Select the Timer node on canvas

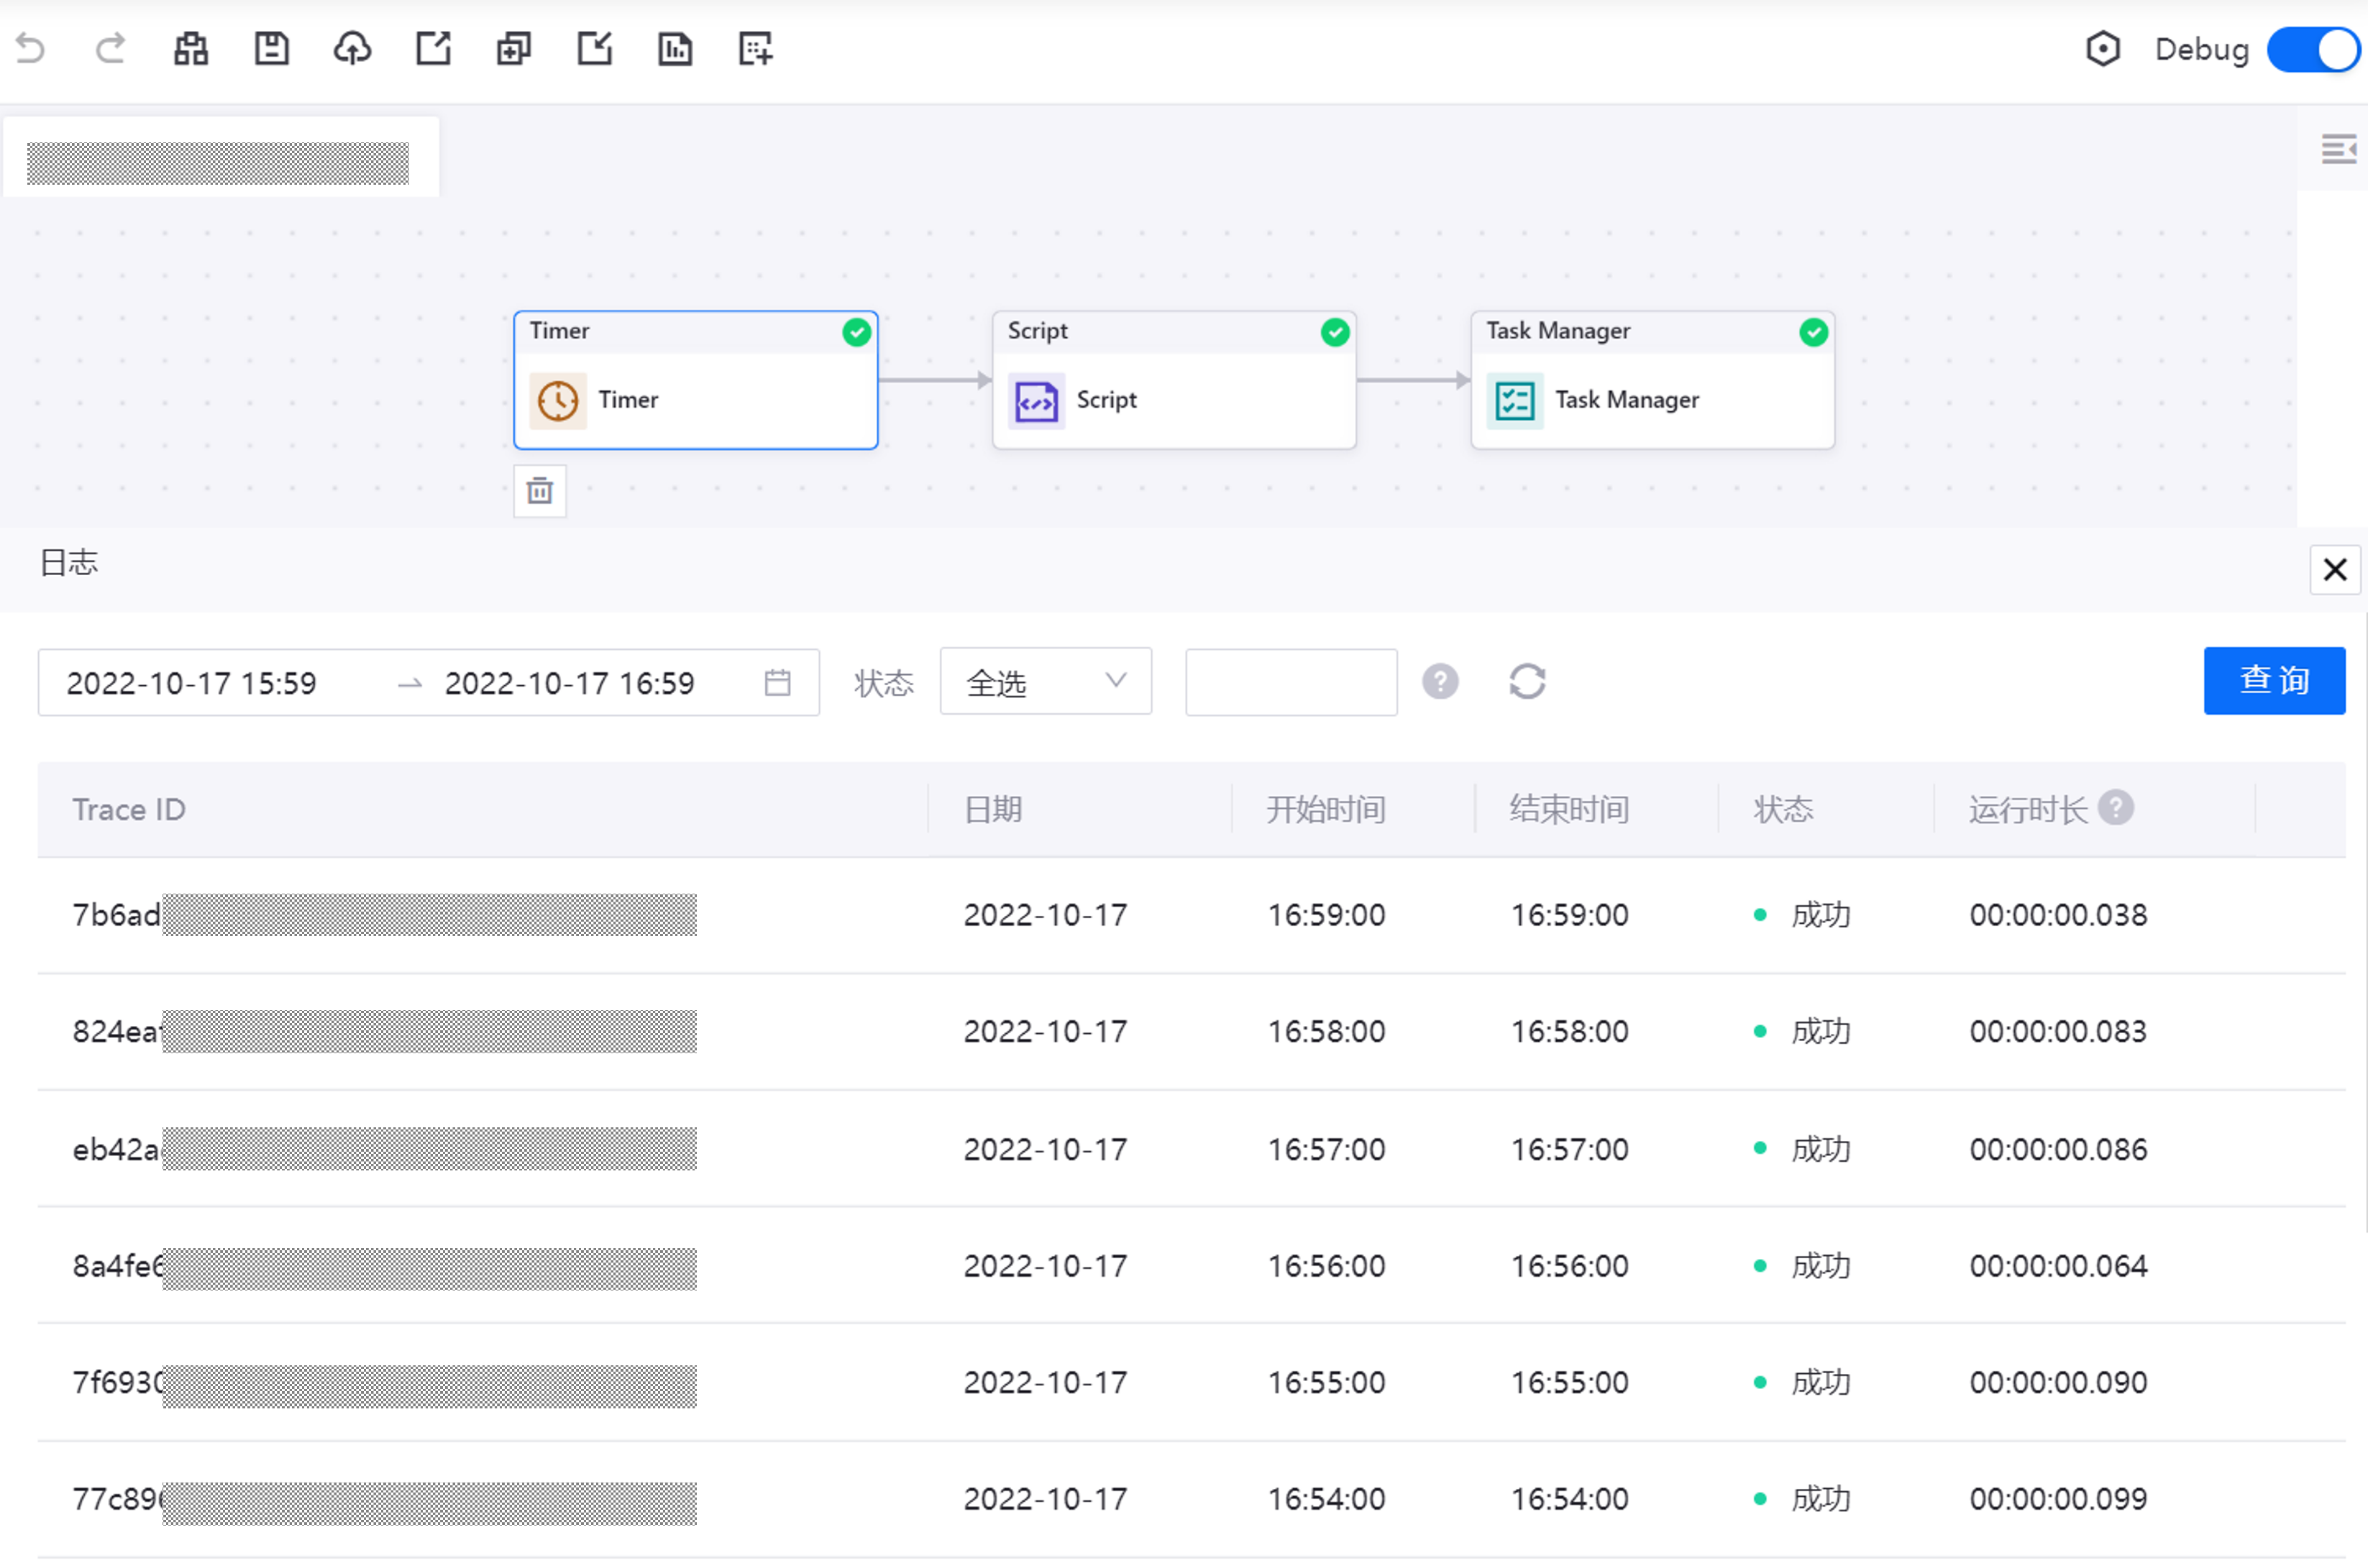(x=695, y=381)
